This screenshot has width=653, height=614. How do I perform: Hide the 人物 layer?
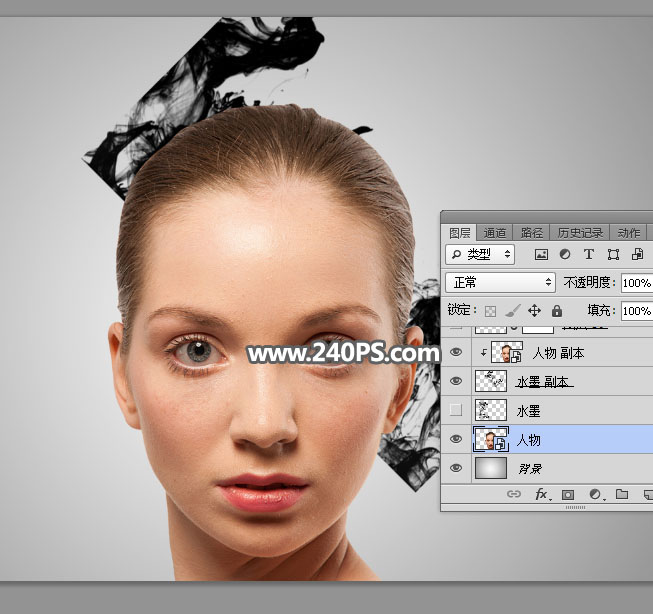tap(456, 439)
